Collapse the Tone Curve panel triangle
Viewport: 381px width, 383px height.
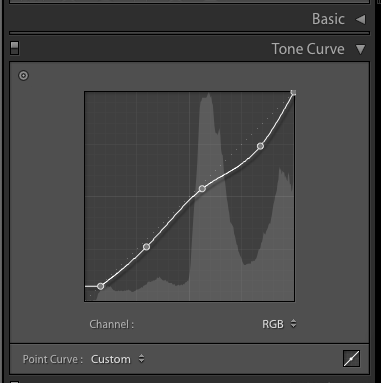pyautogui.click(x=360, y=49)
